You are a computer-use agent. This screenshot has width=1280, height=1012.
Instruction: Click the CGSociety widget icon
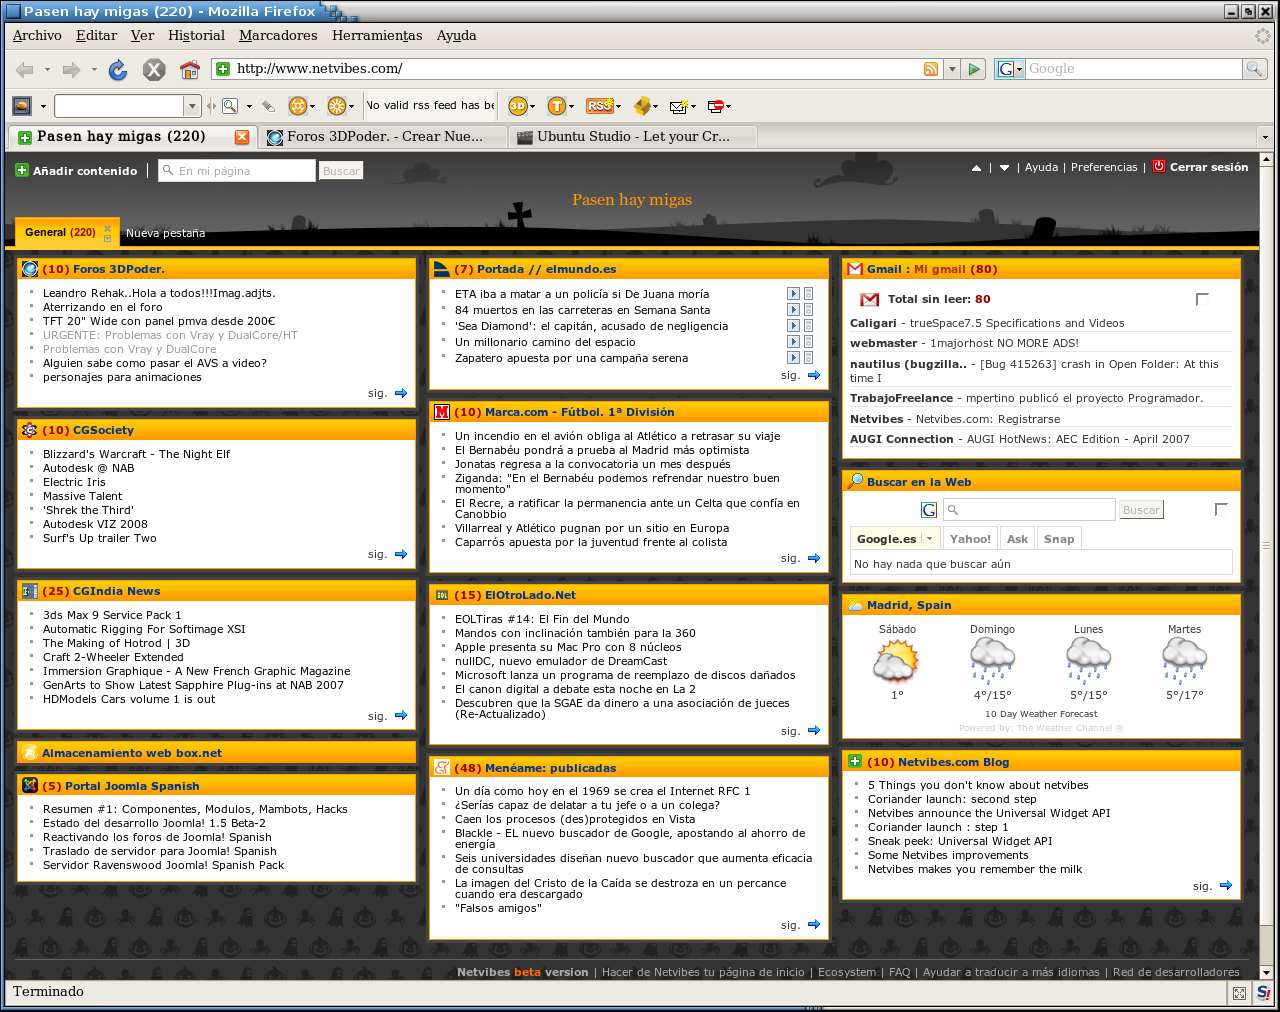tap(30, 430)
